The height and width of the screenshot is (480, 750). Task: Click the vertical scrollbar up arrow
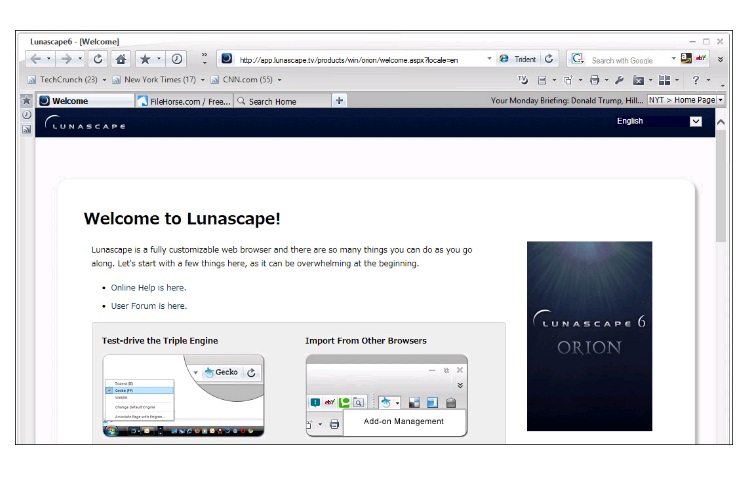721,122
